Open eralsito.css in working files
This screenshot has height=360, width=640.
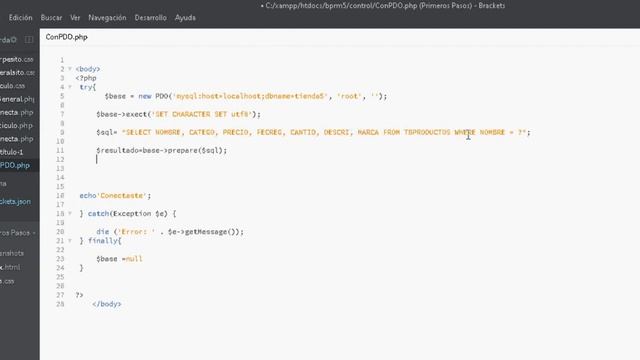point(18,72)
